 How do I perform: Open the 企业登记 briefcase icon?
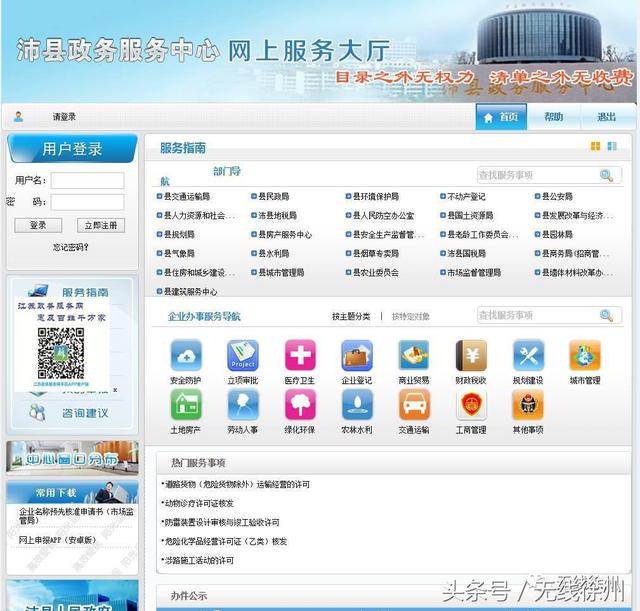click(357, 355)
